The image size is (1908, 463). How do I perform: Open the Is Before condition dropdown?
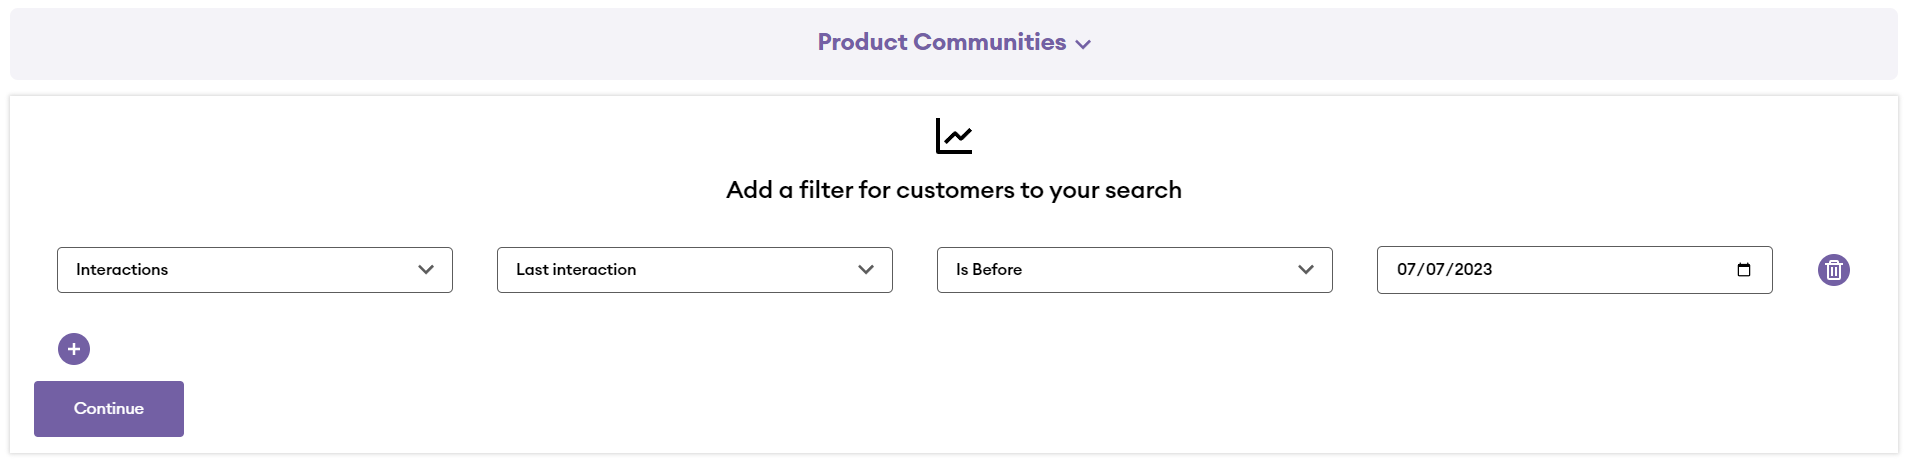click(x=1134, y=270)
